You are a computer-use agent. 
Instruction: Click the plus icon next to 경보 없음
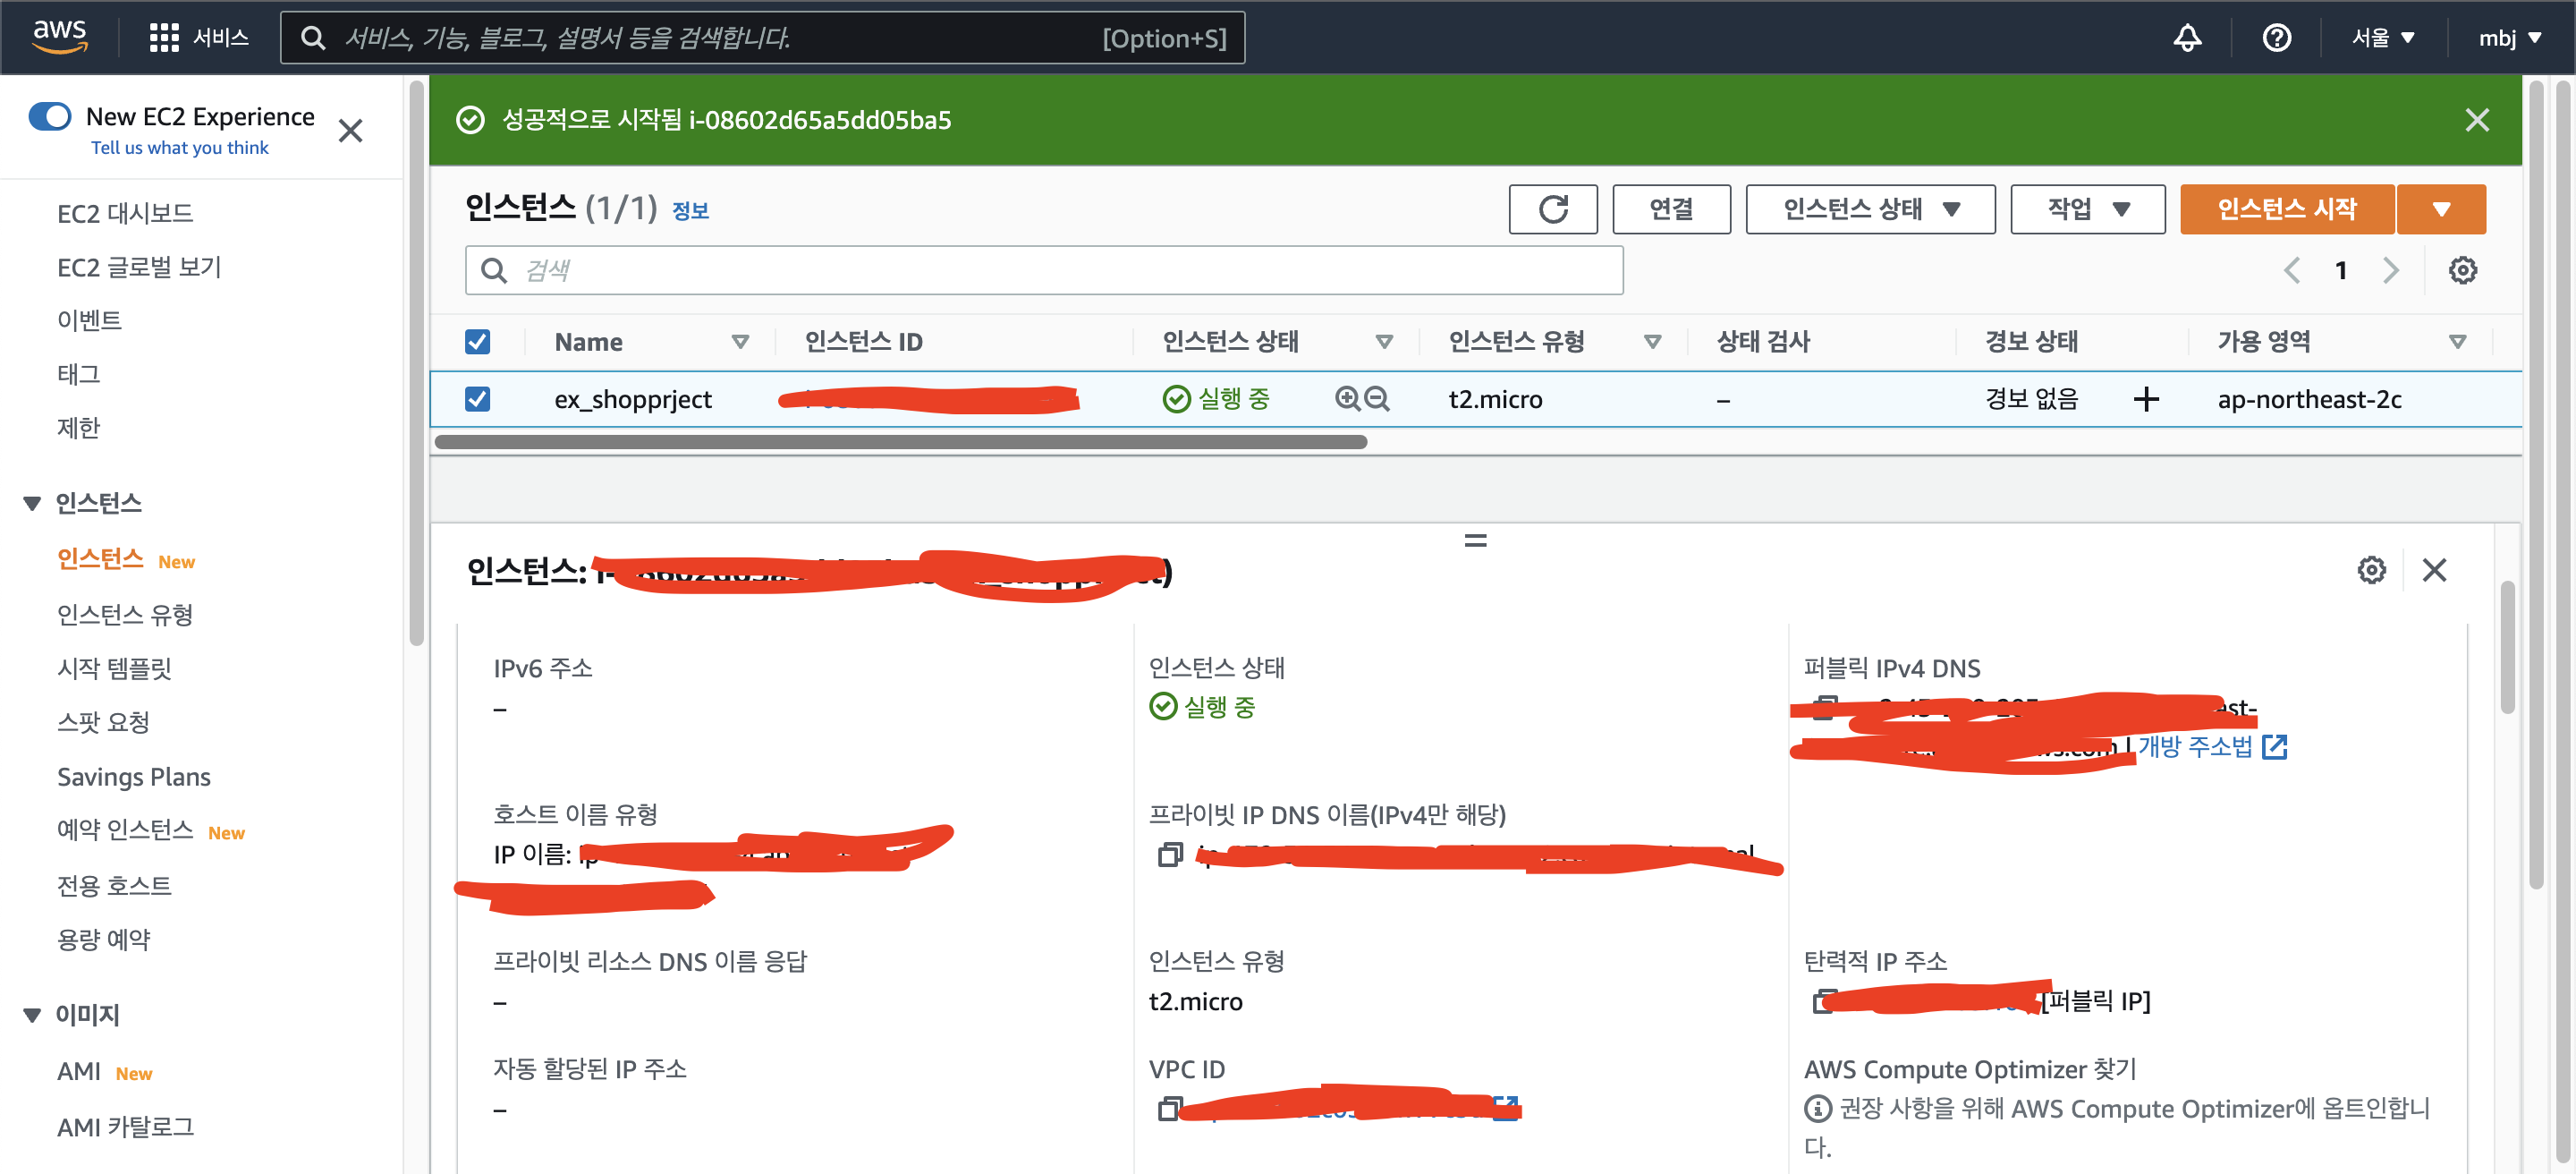2145,399
